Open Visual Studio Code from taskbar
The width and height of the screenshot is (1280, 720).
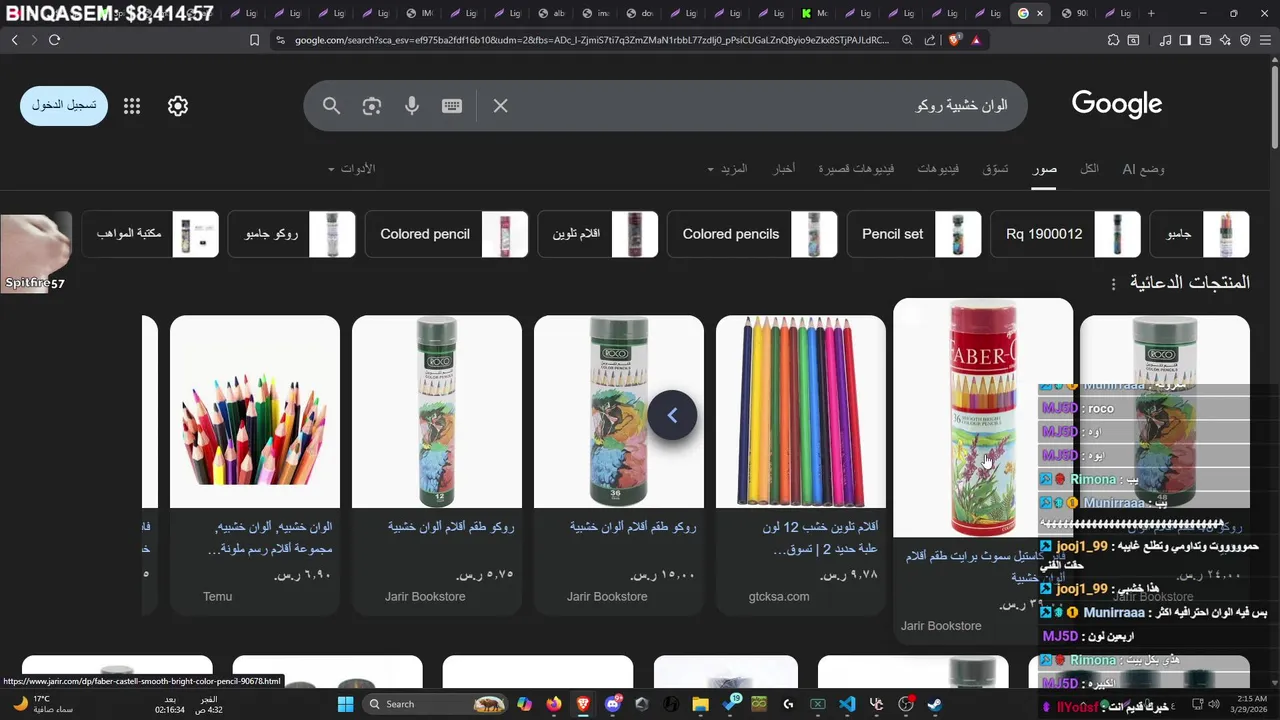tap(847, 704)
